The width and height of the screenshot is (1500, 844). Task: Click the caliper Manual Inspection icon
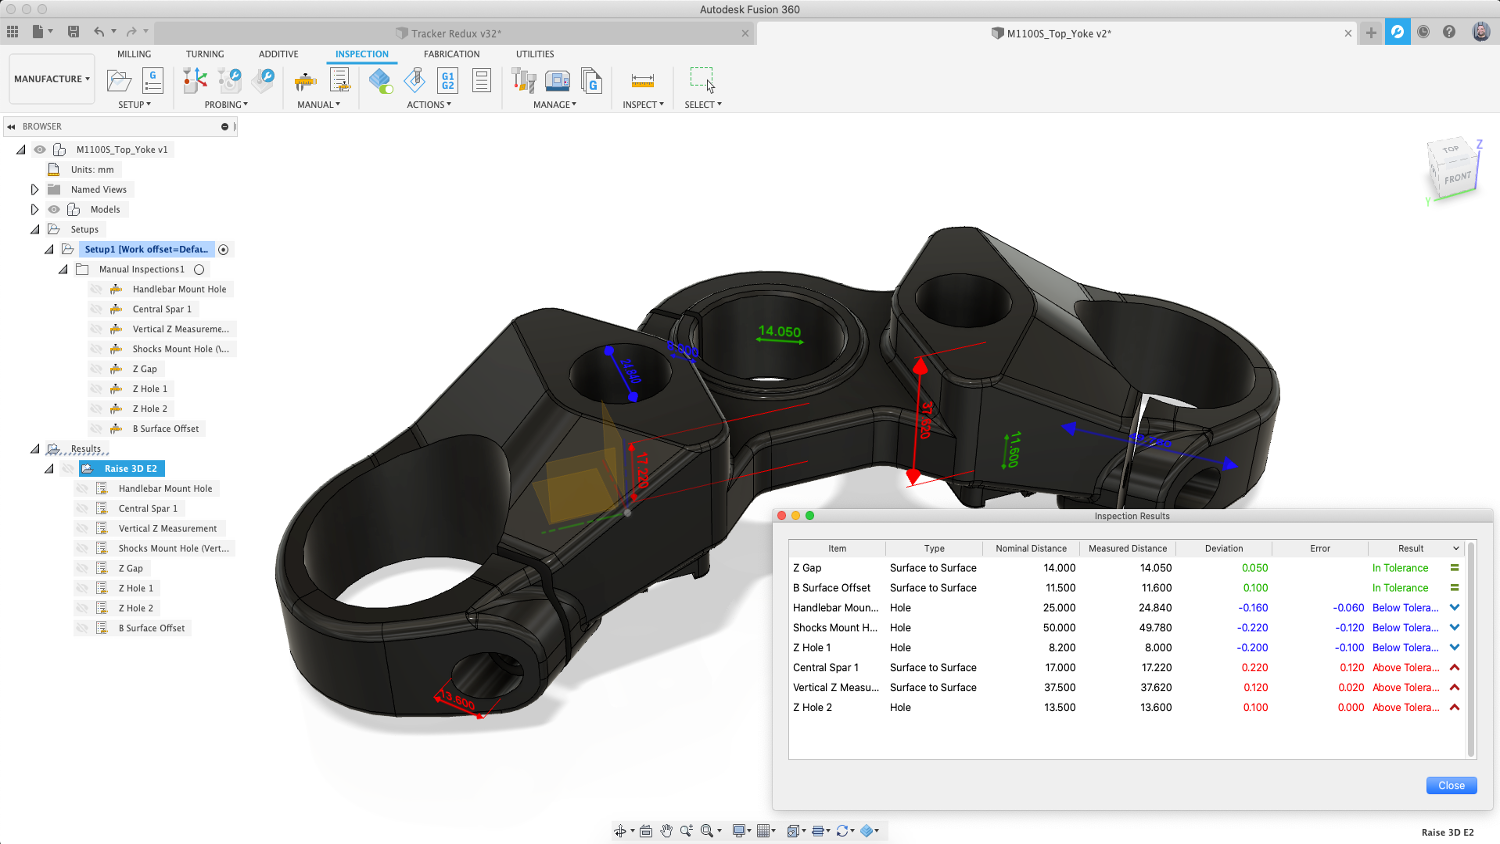click(306, 81)
